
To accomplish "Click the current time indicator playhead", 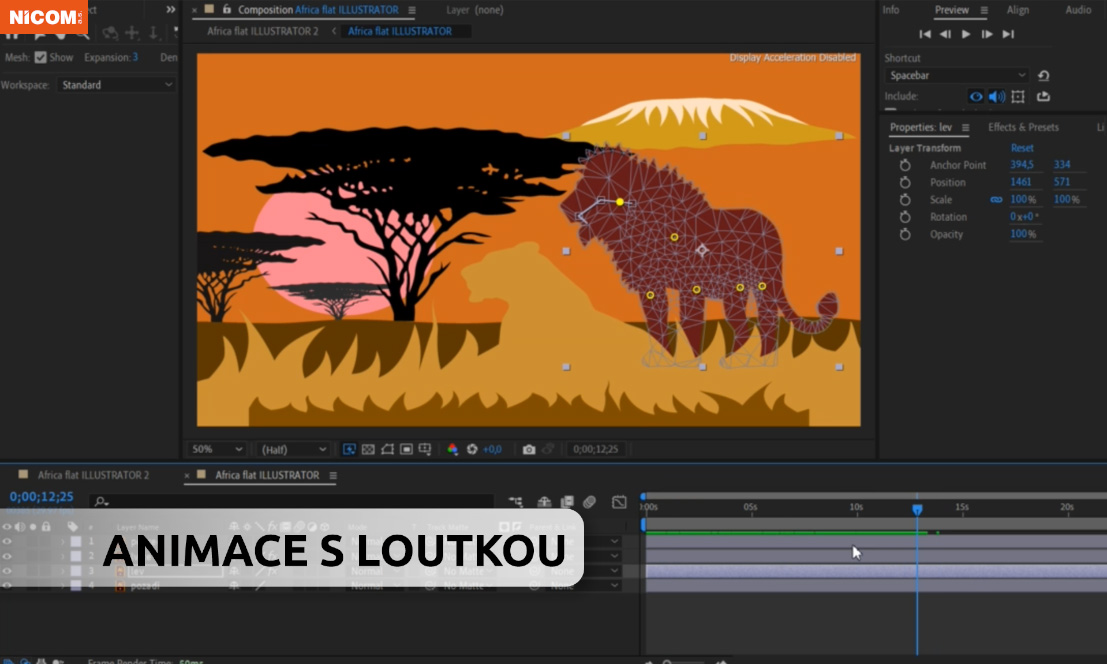I will (917, 509).
